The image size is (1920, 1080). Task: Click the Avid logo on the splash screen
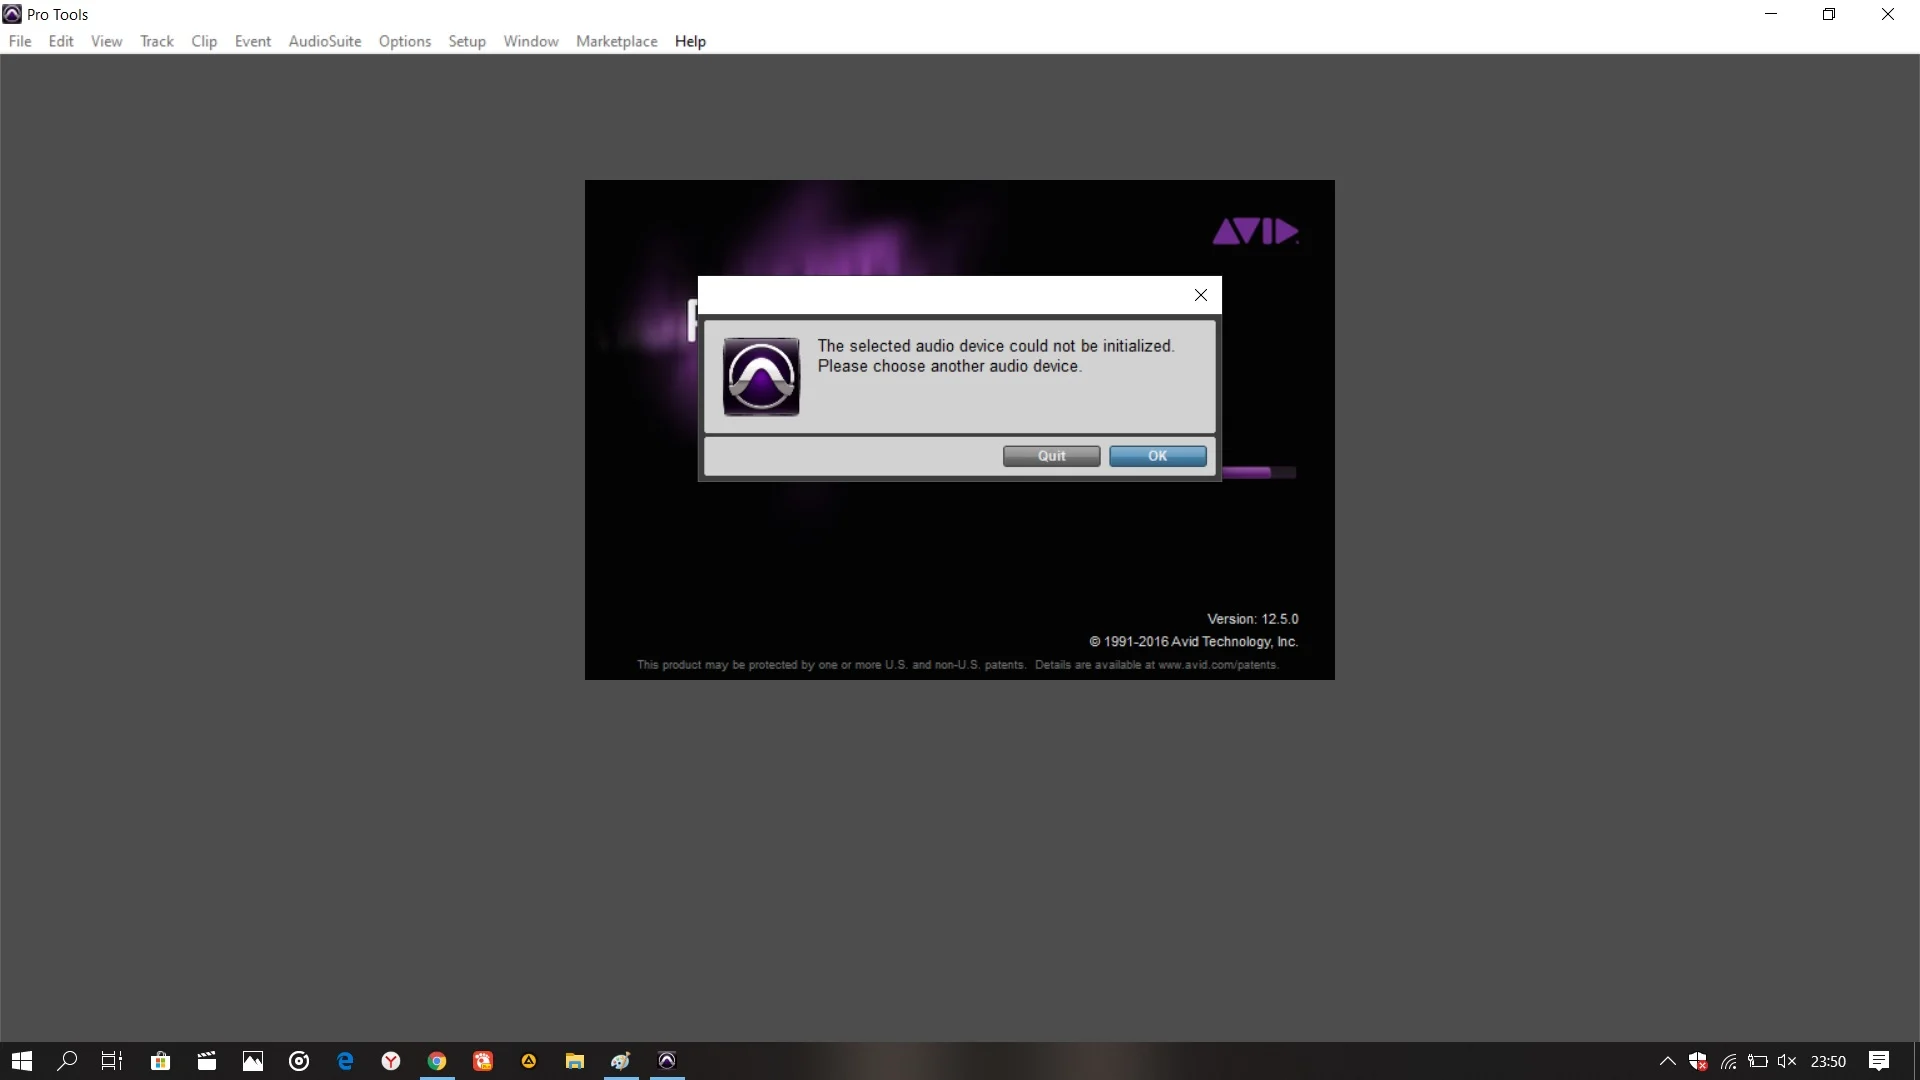1255,232
